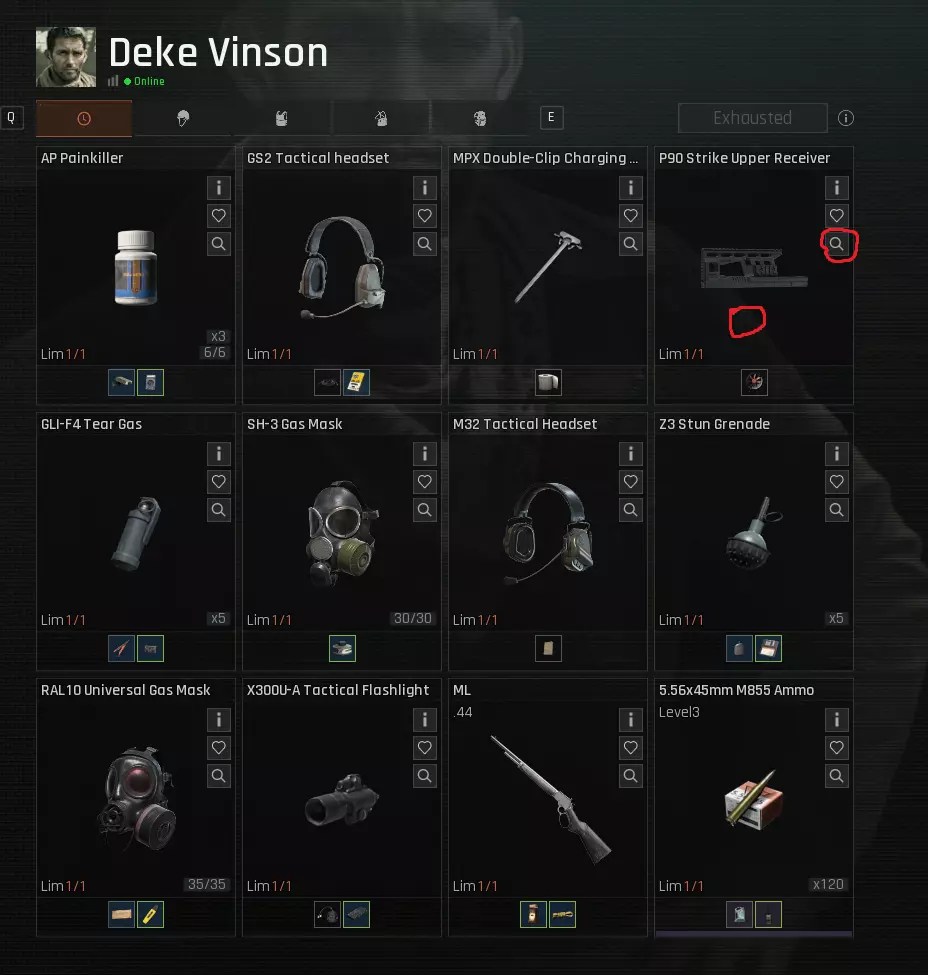Search for GLI-F4 Tear Gas
The image size is (928, 975).
(x=218, y=510)
